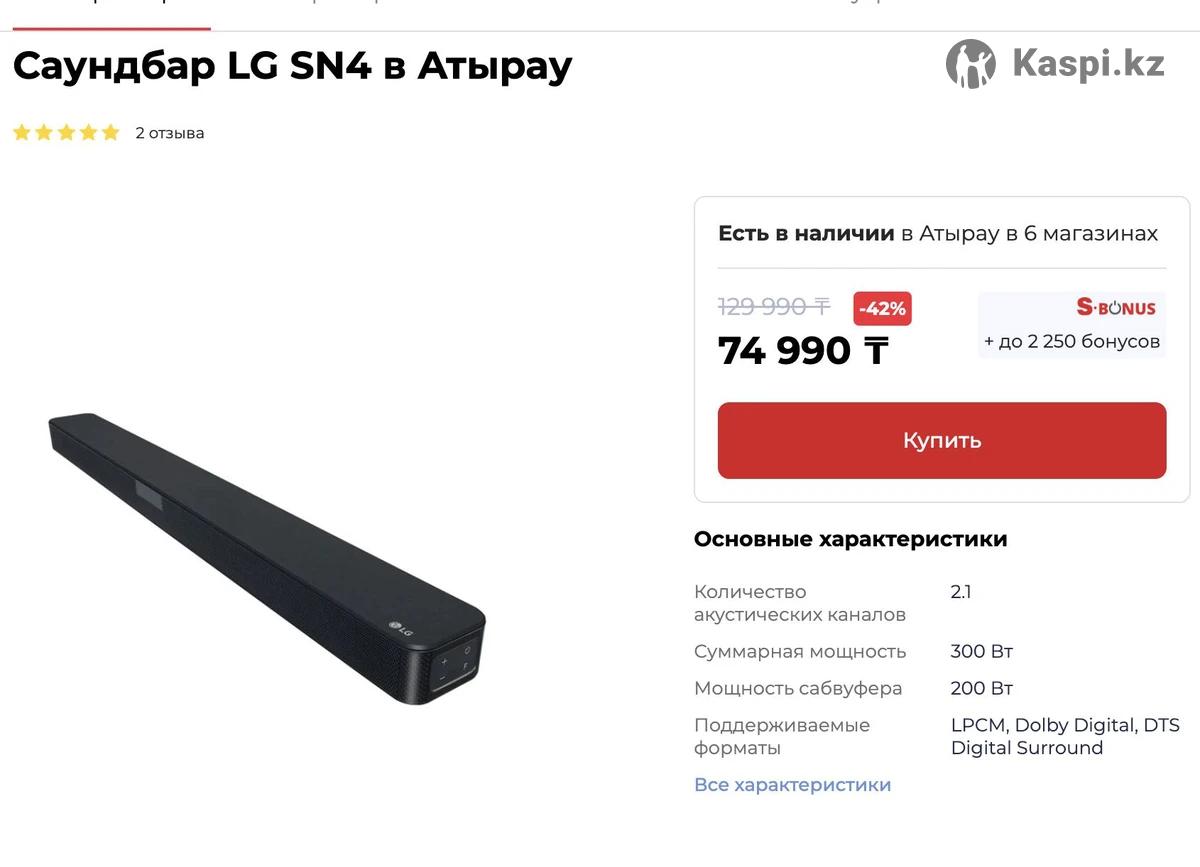This screenshot has height=867, width=1200.
Task: Click the S-Bonus logo
Action: 1115,308
